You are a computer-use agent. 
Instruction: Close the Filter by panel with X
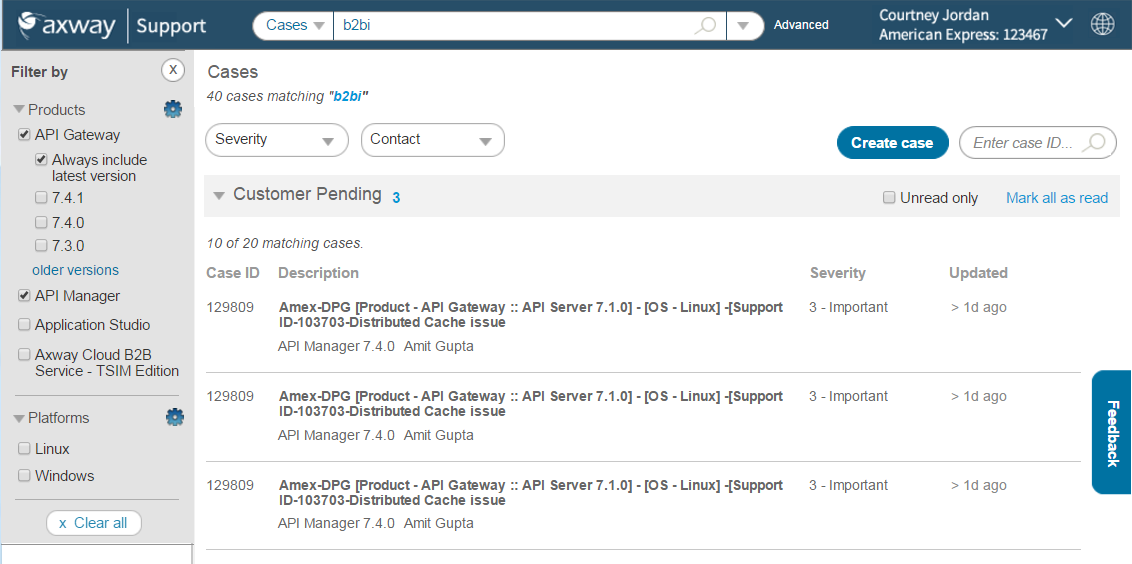173,70
